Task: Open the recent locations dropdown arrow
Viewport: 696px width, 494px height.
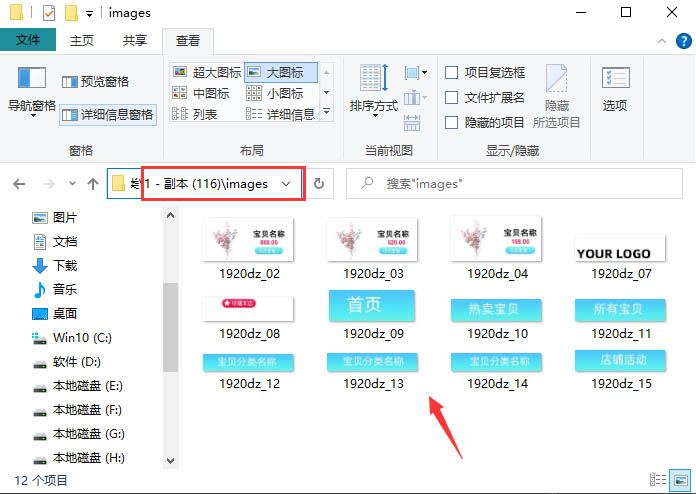Action: 72,184
